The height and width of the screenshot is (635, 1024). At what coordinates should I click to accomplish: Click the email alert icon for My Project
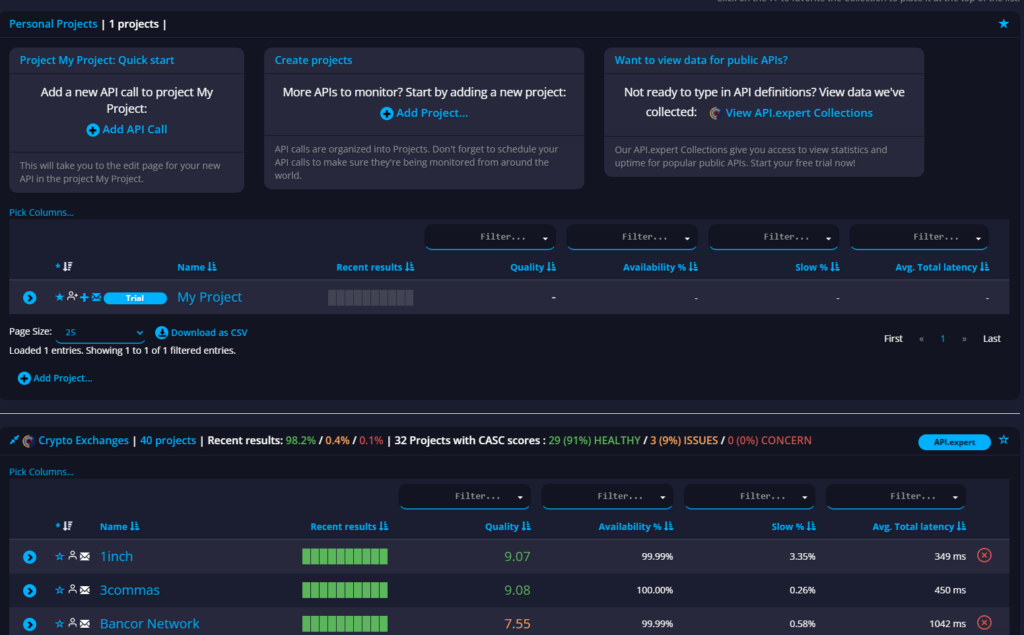coord(96,297)
